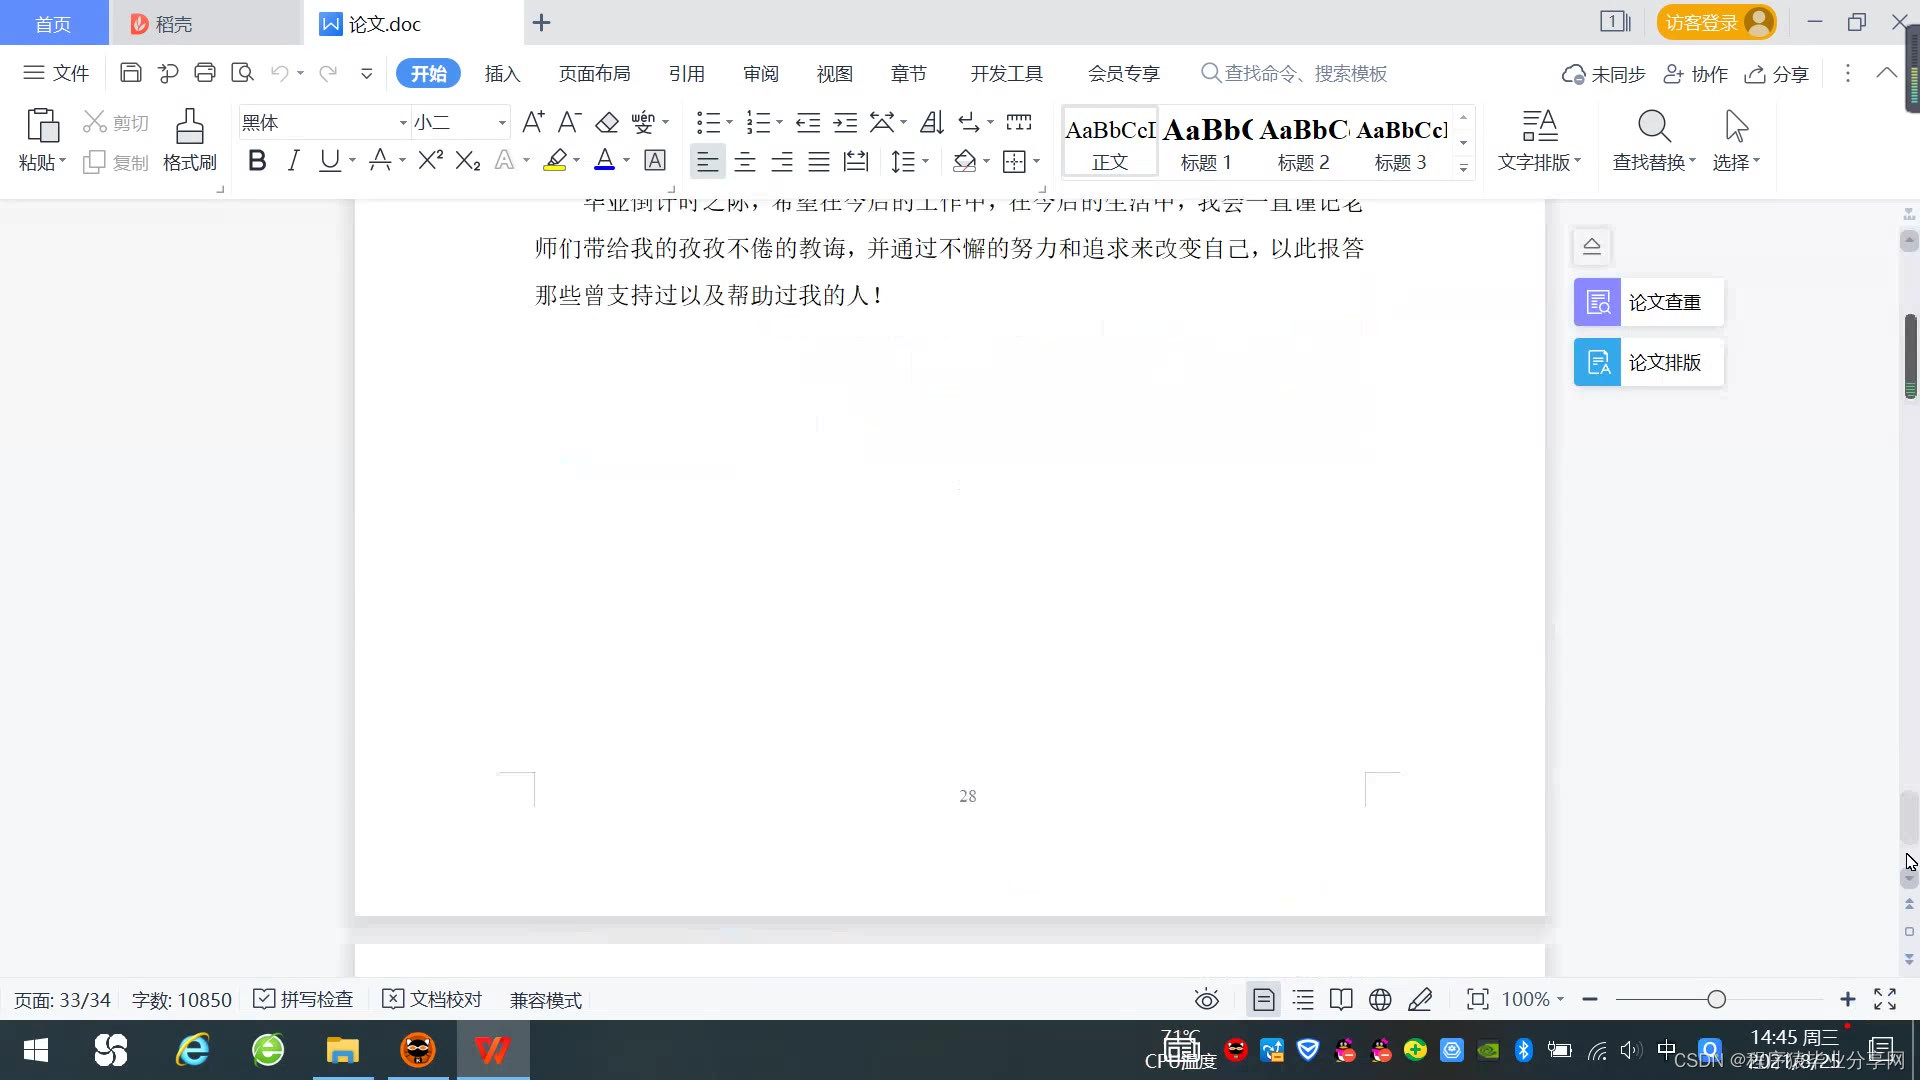Click the print icon in quick toolbar
1920x1080 pixels.
(x=205, y=73)
